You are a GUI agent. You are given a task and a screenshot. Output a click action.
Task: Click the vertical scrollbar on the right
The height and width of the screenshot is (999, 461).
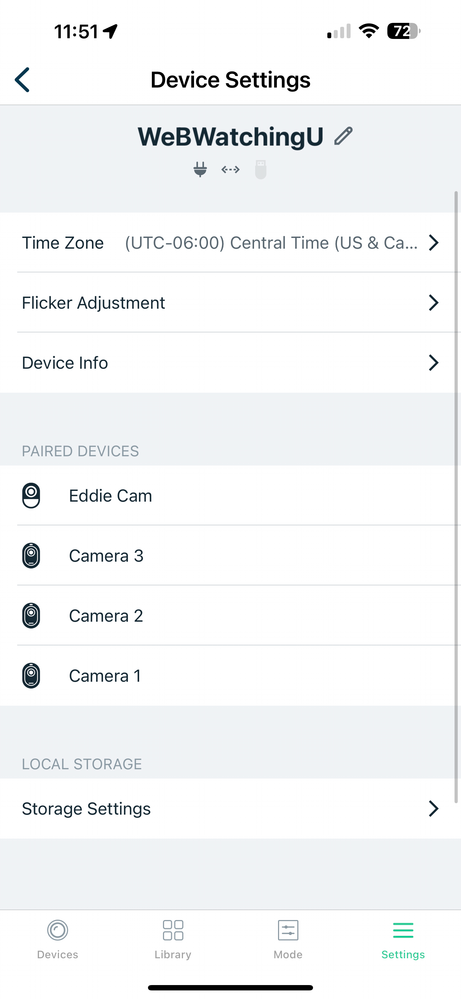point(457,497)
